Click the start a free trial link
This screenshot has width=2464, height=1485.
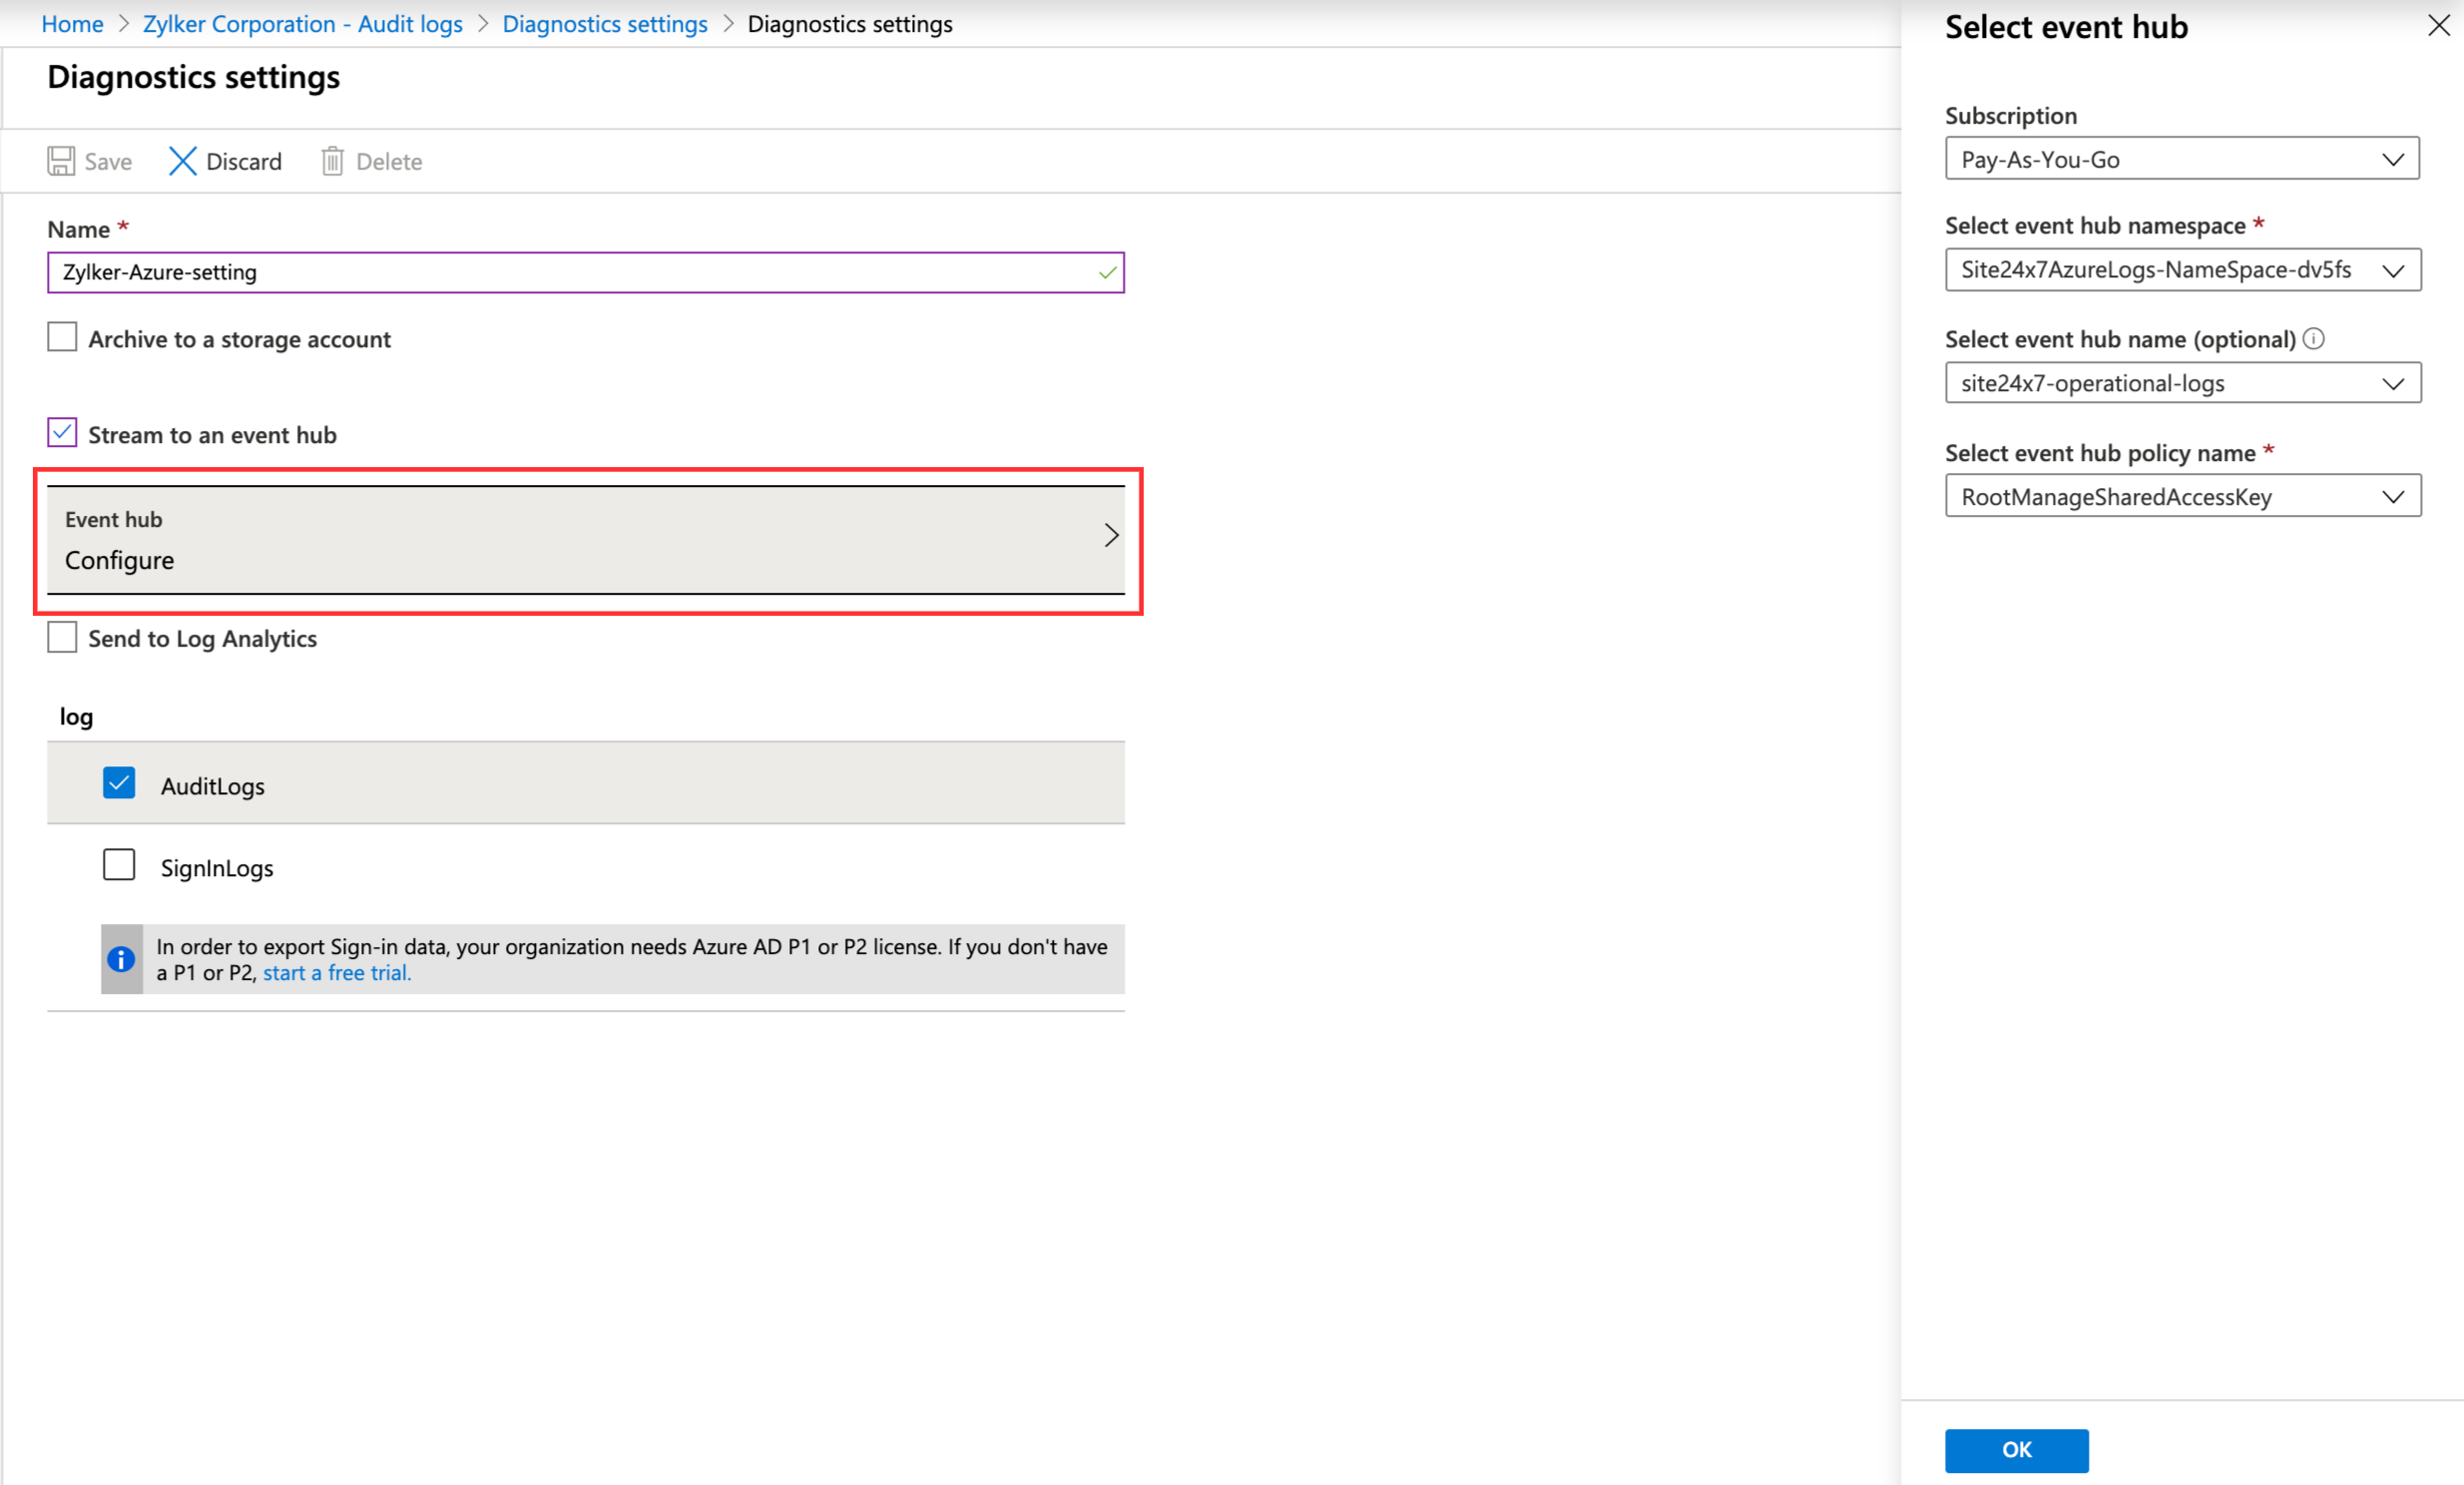point(335,971)
